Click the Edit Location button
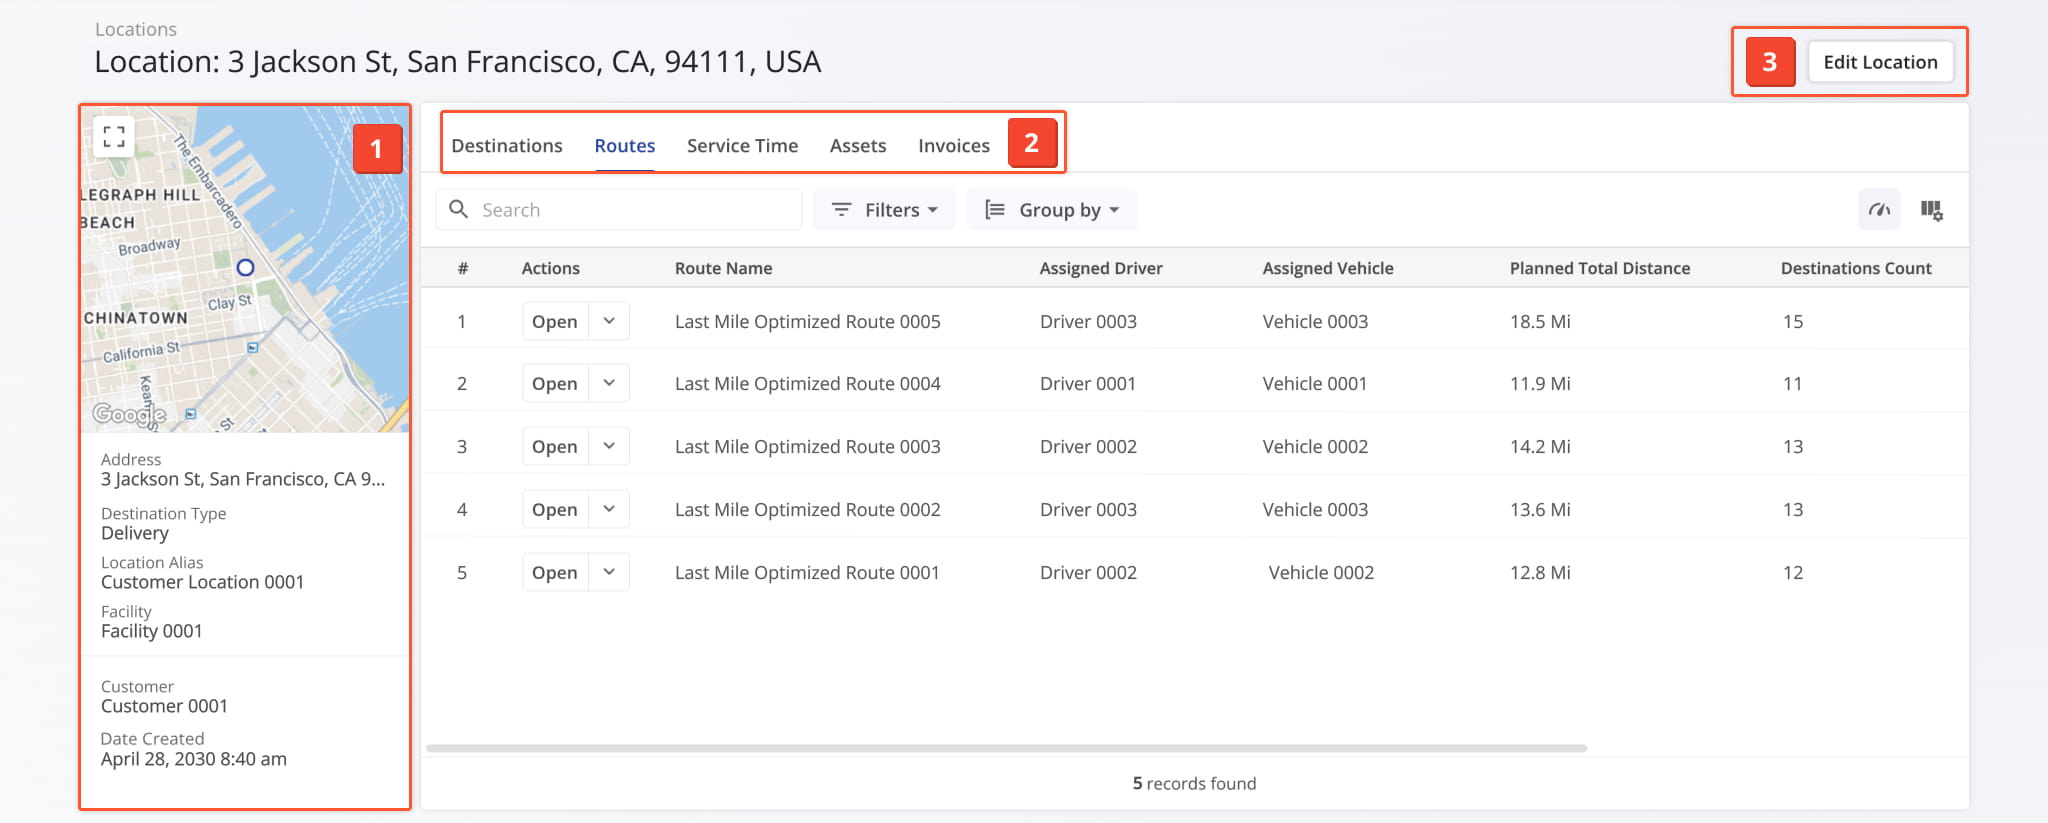The image size is (2048, 823). point(1880,62)
